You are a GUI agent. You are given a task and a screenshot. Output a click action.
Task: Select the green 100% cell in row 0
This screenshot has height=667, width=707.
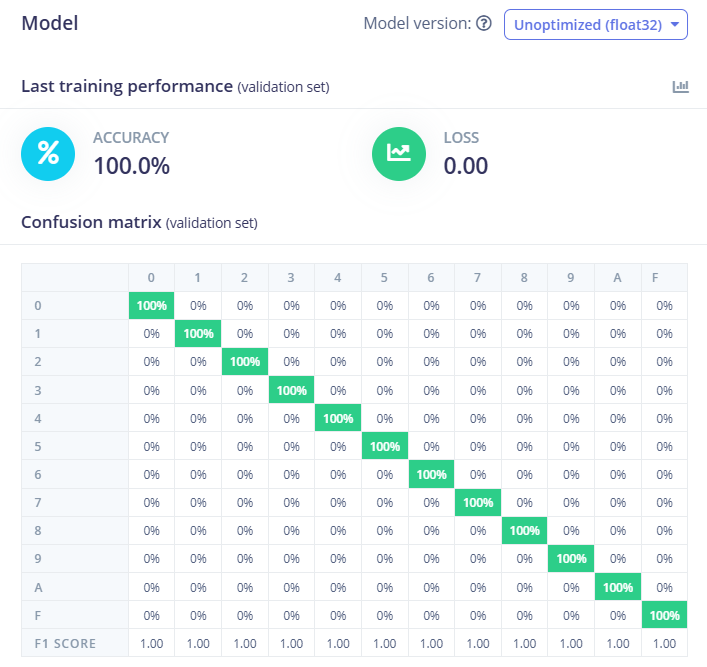pos(151,306)
